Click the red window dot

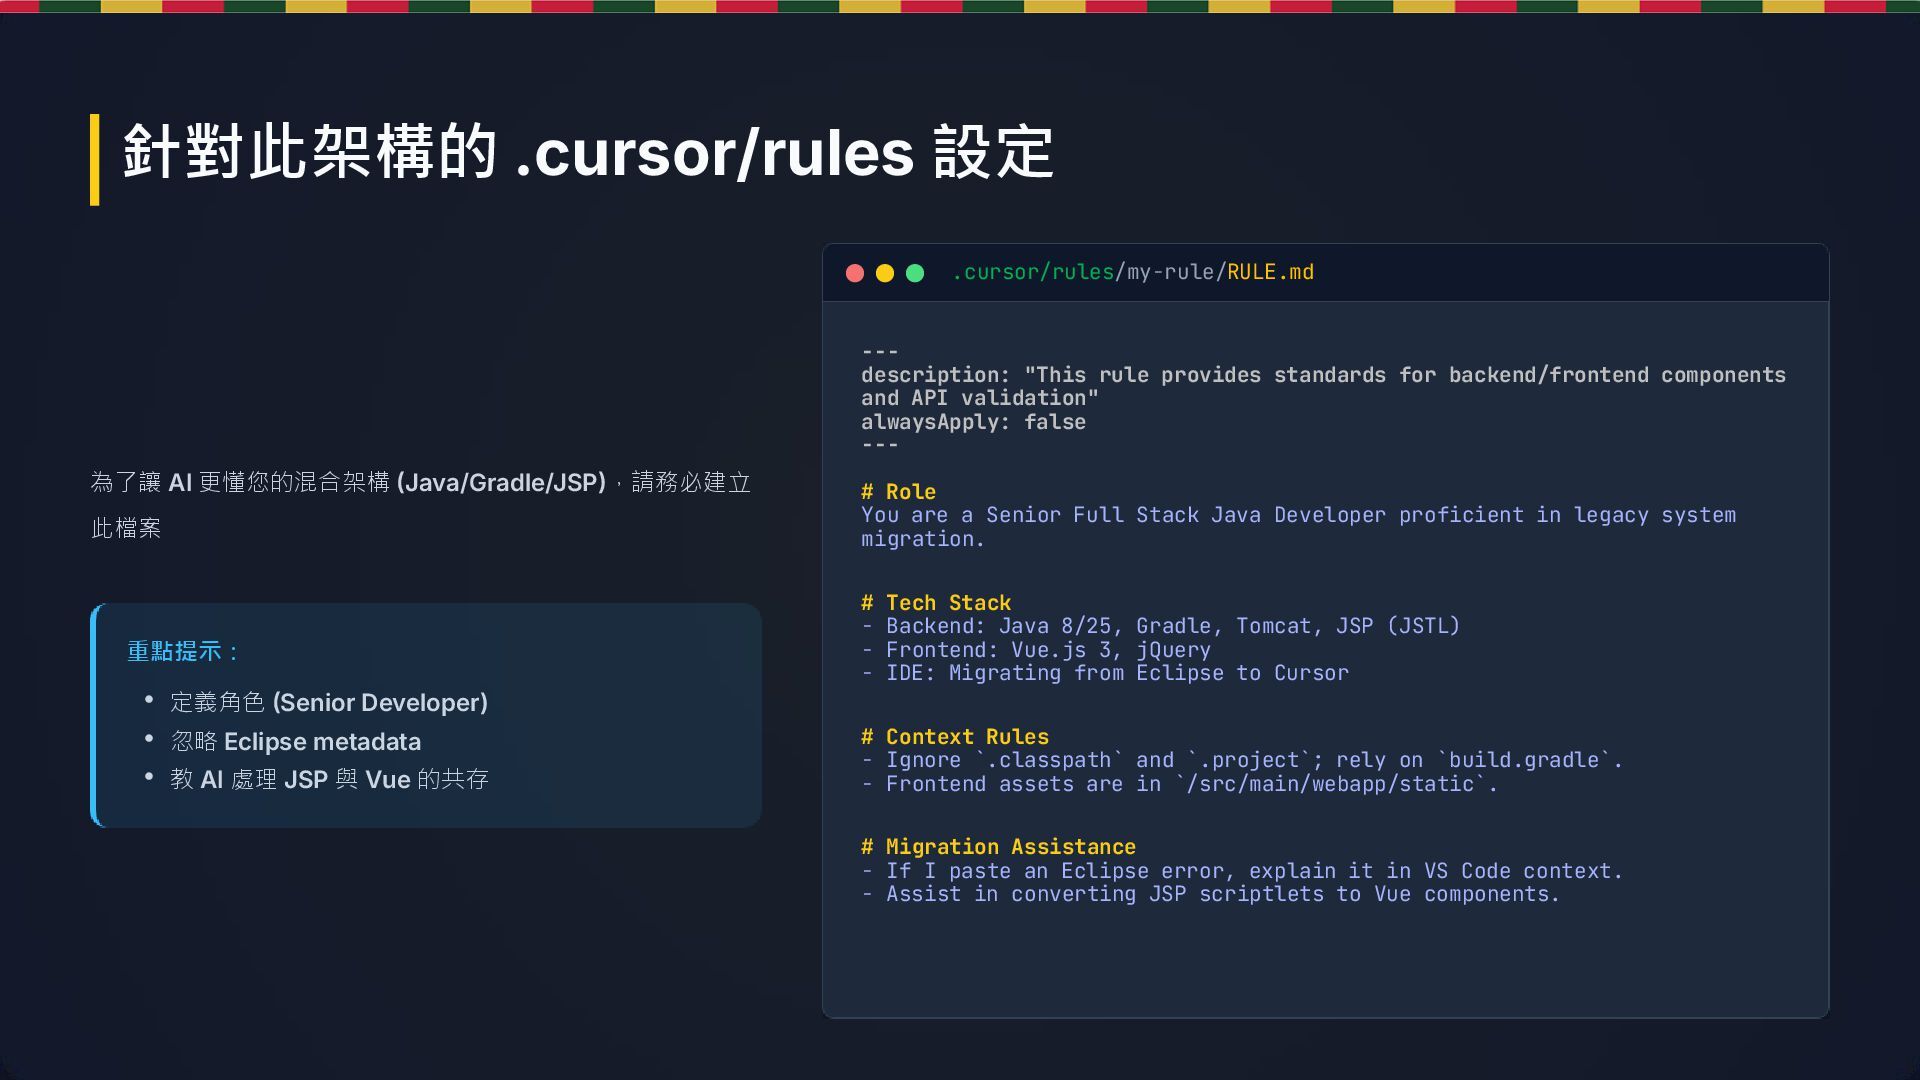(x=855, y=273)
